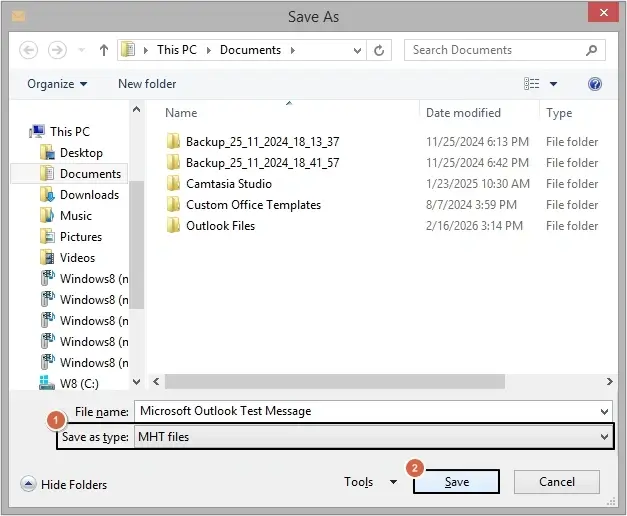
Task: Click the Save button
Action: pyautogui.click(x=456, y=482)
